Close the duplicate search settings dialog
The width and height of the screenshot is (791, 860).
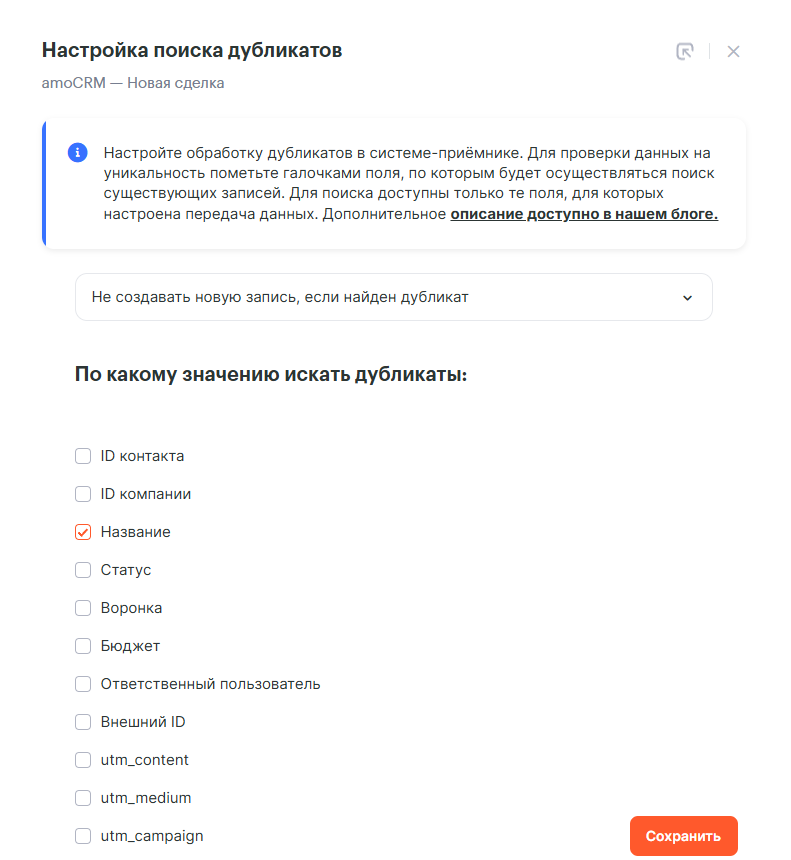733,51
